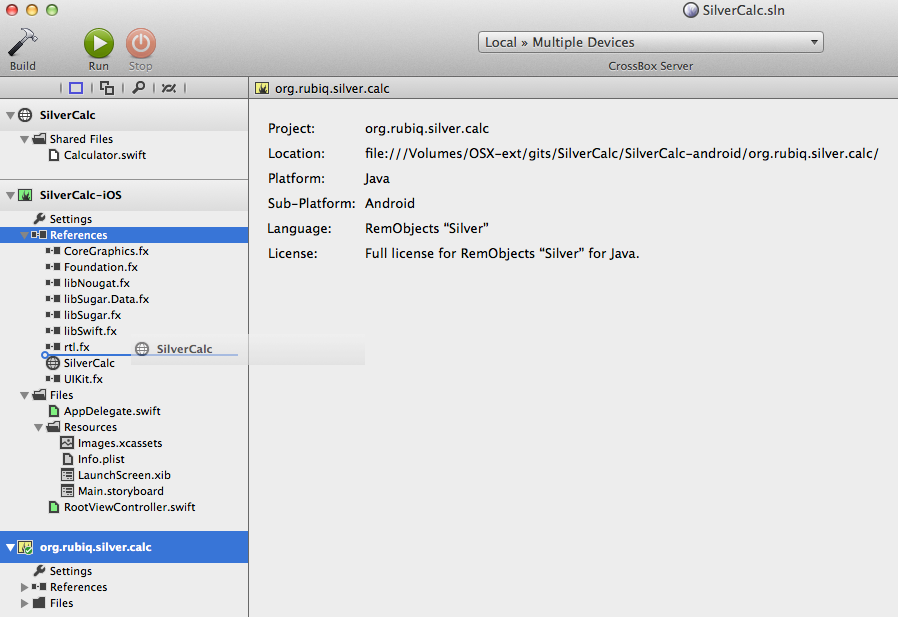The width and height of the screenshot is (898, 617).
Task: Open Main.storyboard under Resources
Action: (122, 491)
